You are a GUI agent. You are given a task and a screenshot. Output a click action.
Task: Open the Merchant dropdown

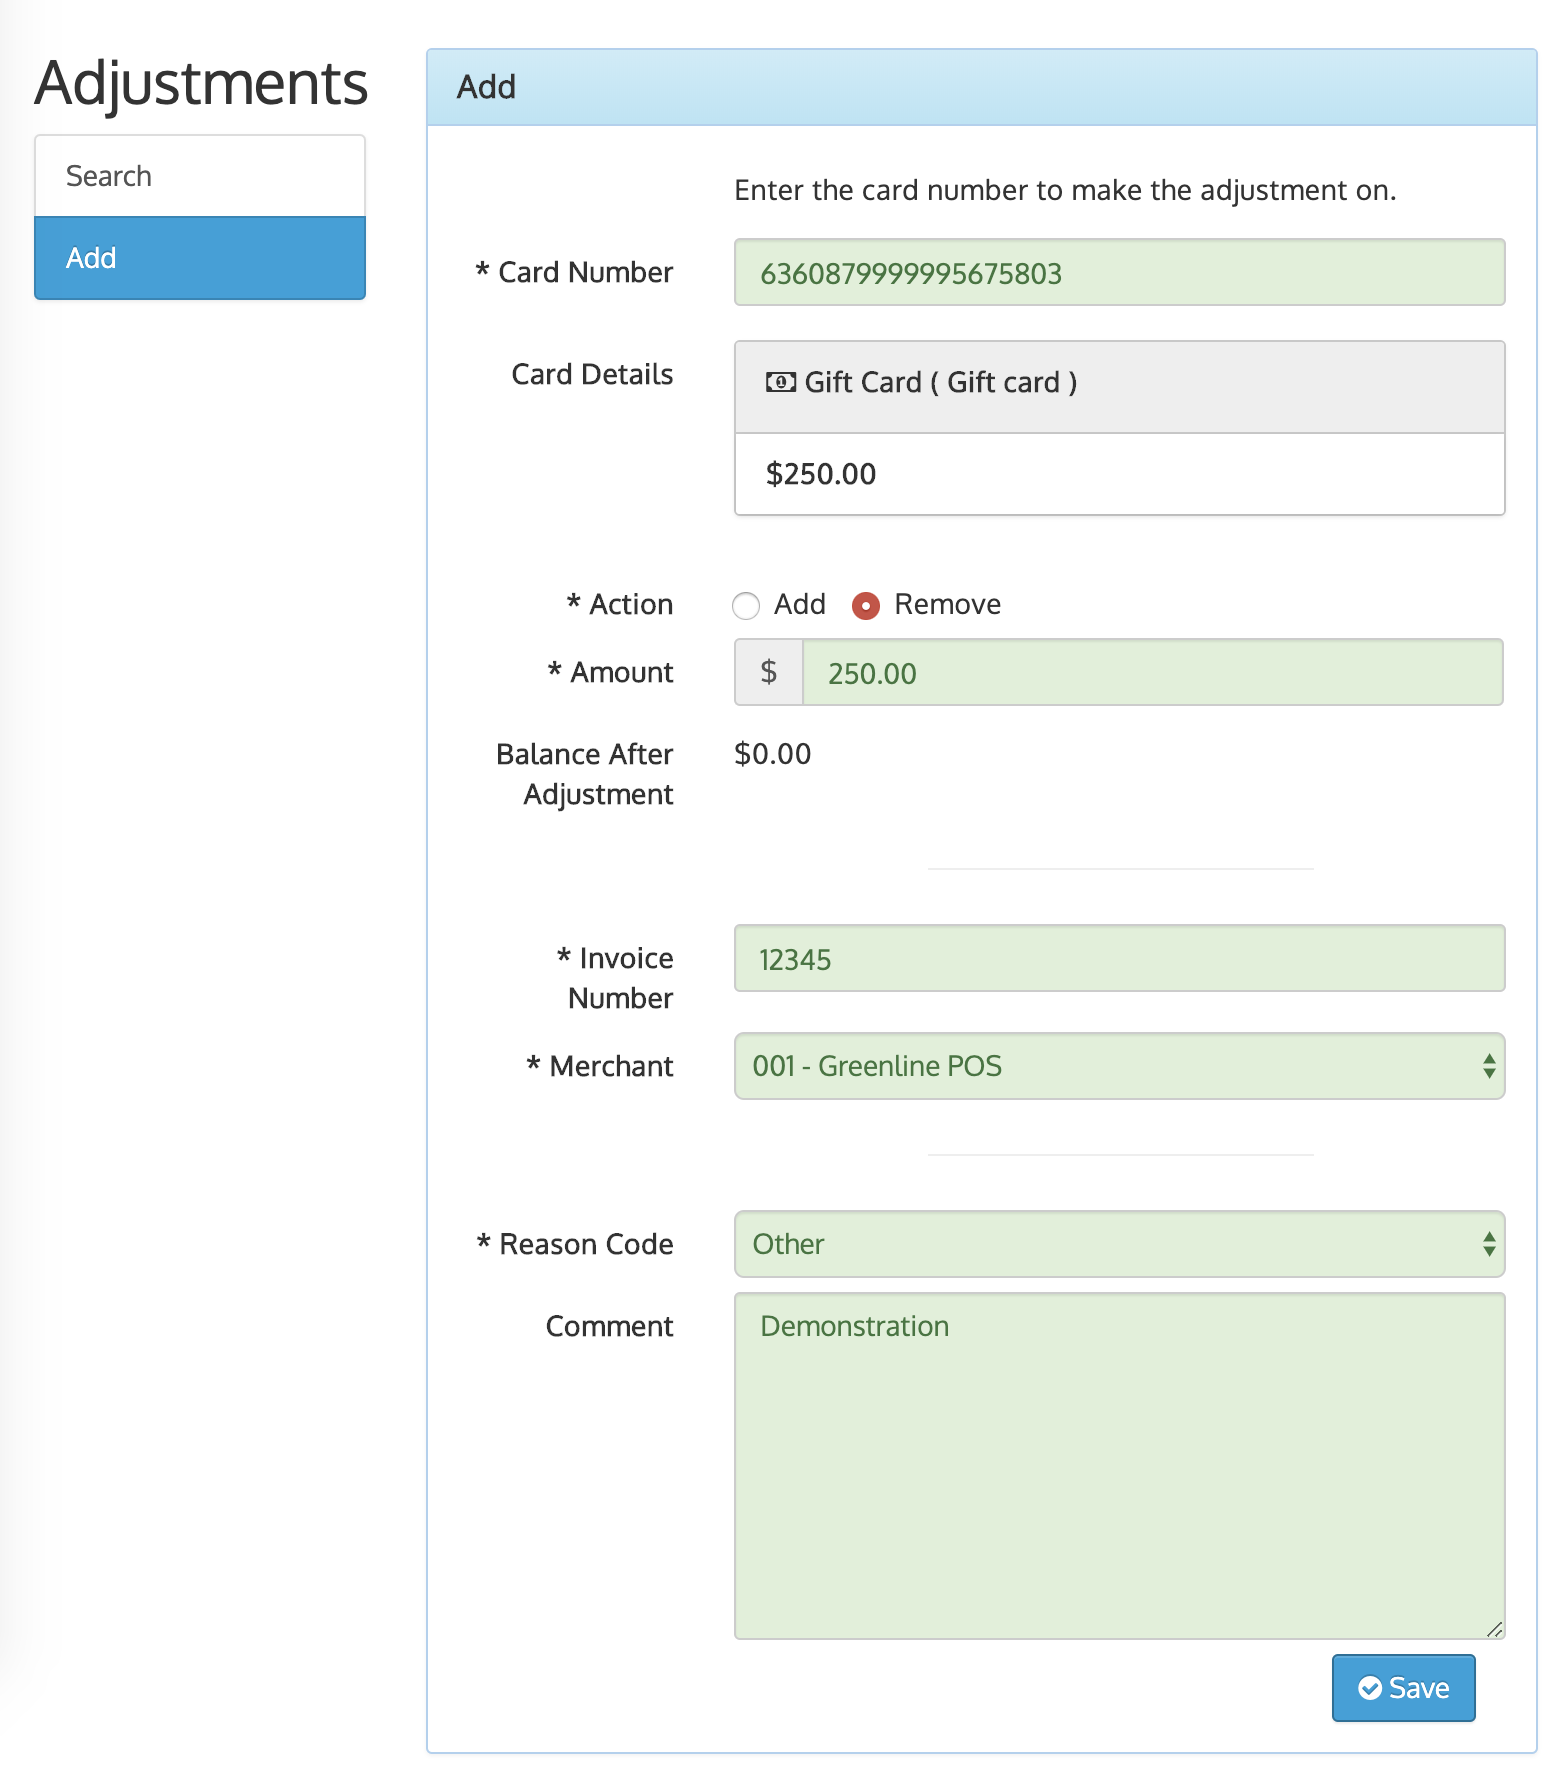coord(1118,1066)
